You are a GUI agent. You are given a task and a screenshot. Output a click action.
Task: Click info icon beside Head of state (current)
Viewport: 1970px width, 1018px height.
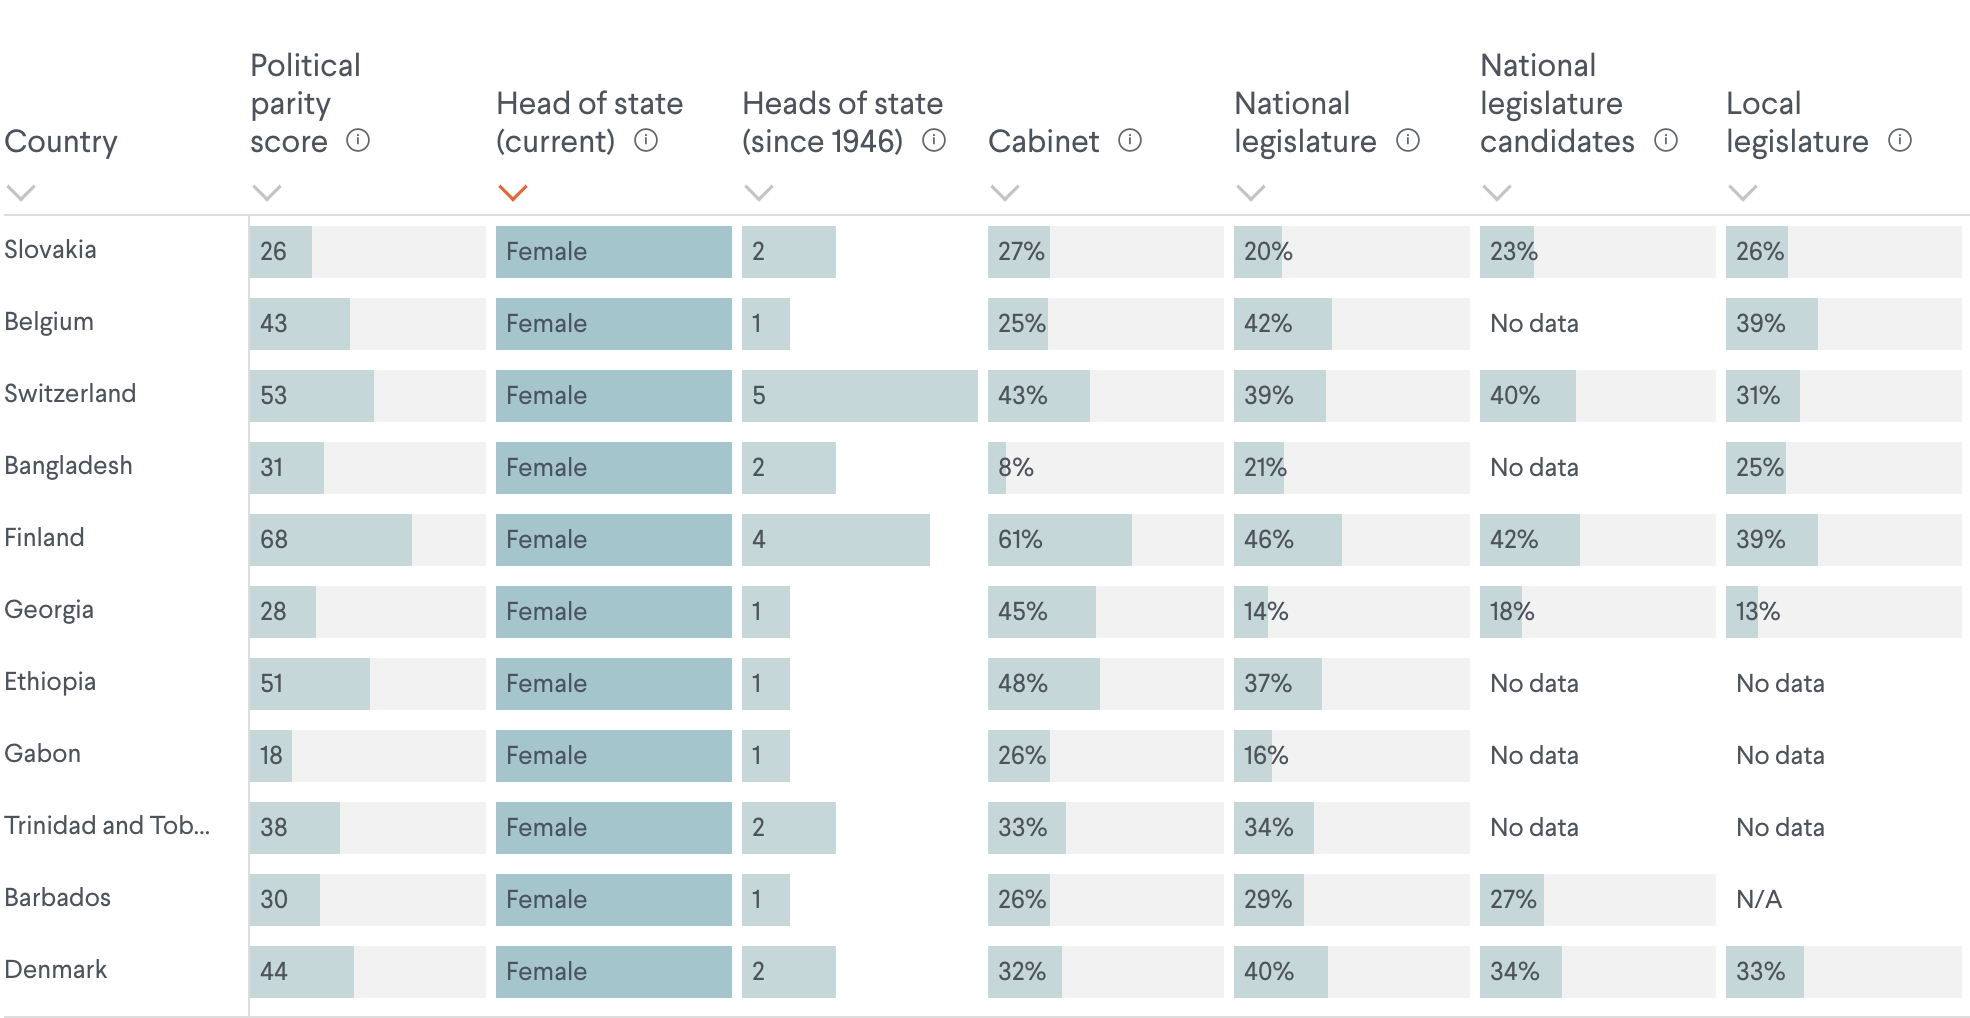[646, 141]
